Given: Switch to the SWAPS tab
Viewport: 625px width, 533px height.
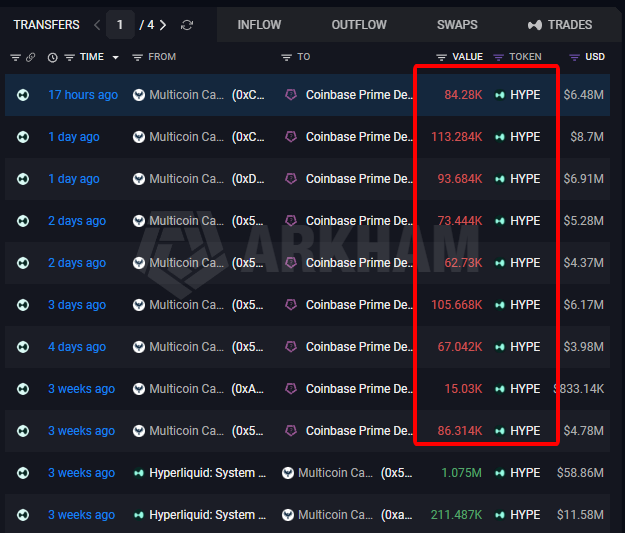Looking at the screenshot, I should click(x=457, y=25).
